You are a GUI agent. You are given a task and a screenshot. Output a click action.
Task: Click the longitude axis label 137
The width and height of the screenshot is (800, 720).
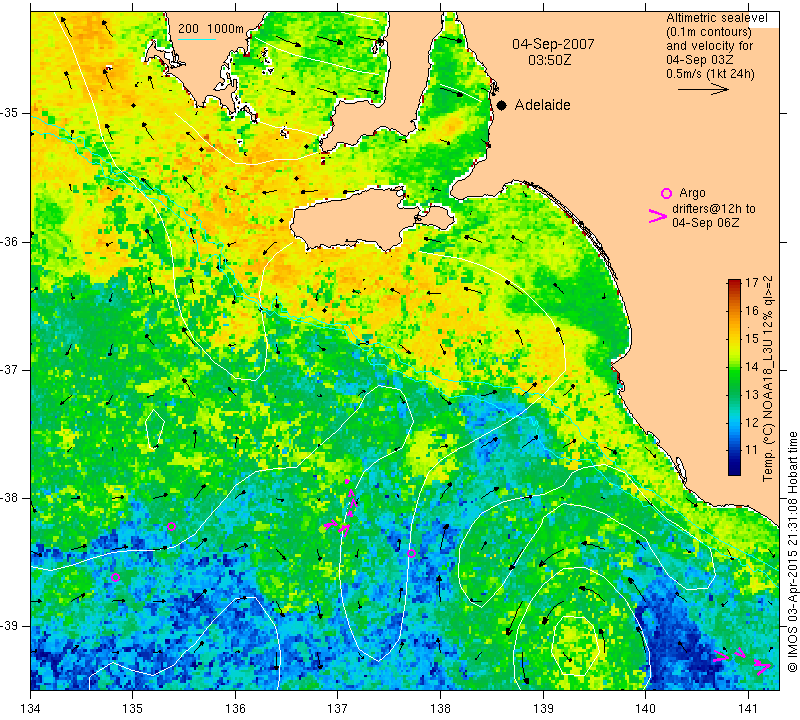(x=338, y=709)
